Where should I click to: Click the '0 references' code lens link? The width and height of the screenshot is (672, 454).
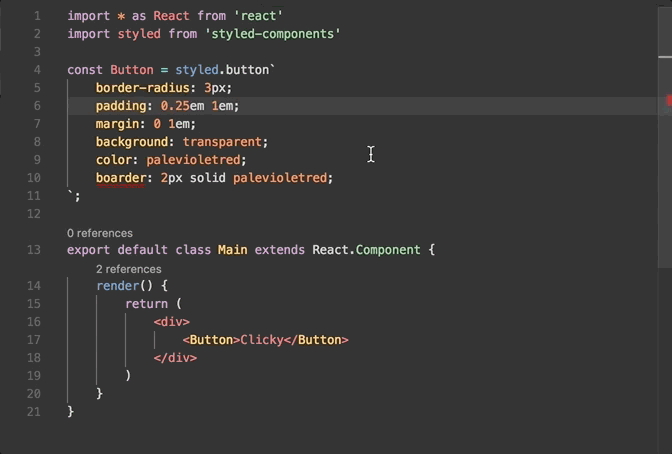click(100, 233)
